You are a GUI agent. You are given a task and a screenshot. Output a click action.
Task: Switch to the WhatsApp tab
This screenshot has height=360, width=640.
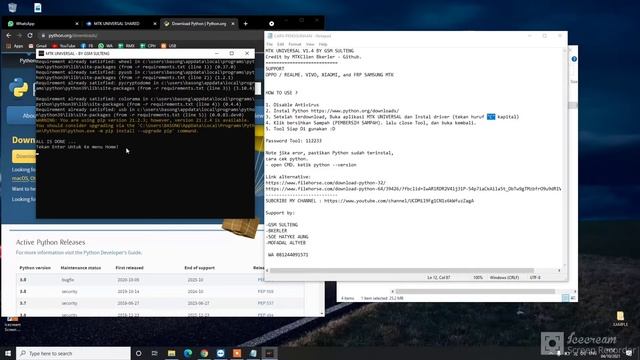coord(41,24)
